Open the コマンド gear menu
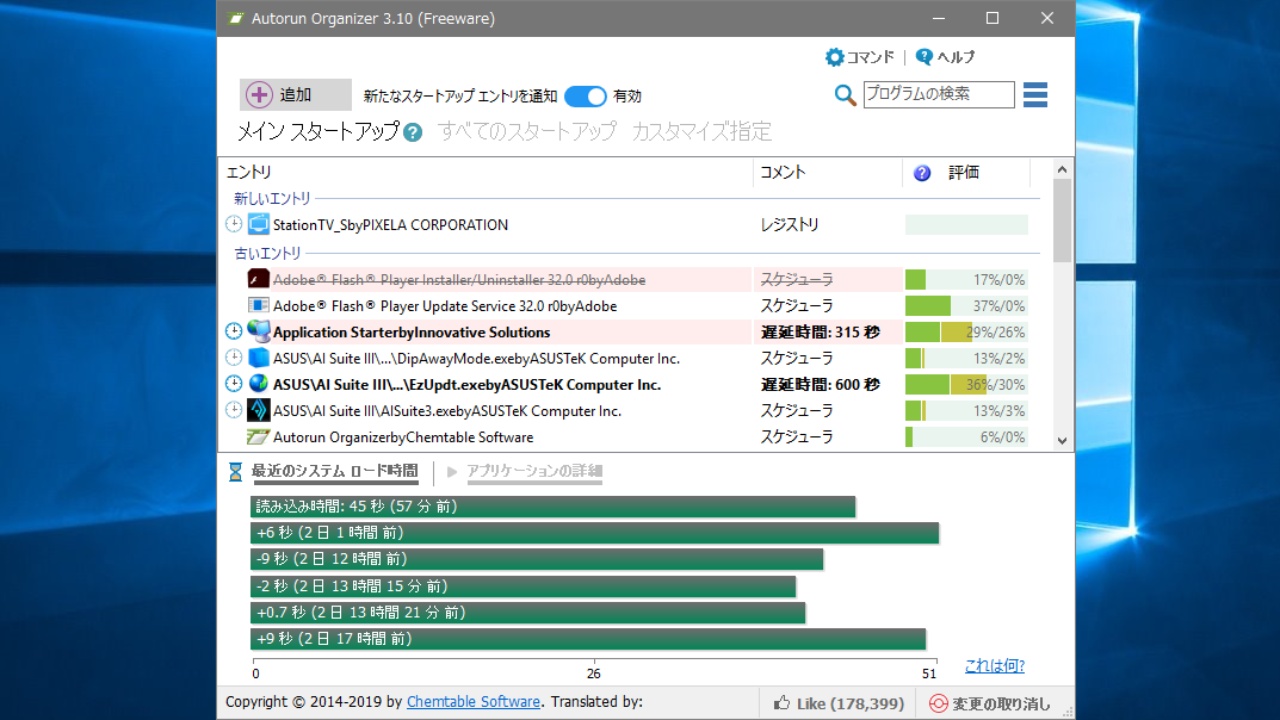1280x720 pixels. coord(859,57)
